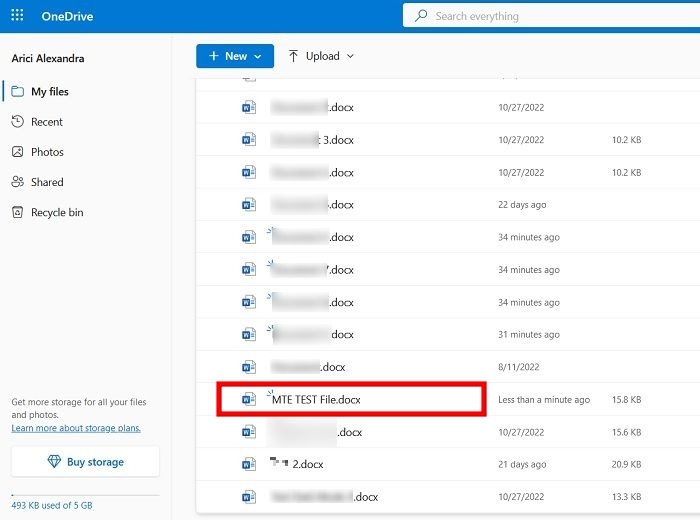
Task: Click the Photos icon in sidebar
Action: (x=18, y=152)
